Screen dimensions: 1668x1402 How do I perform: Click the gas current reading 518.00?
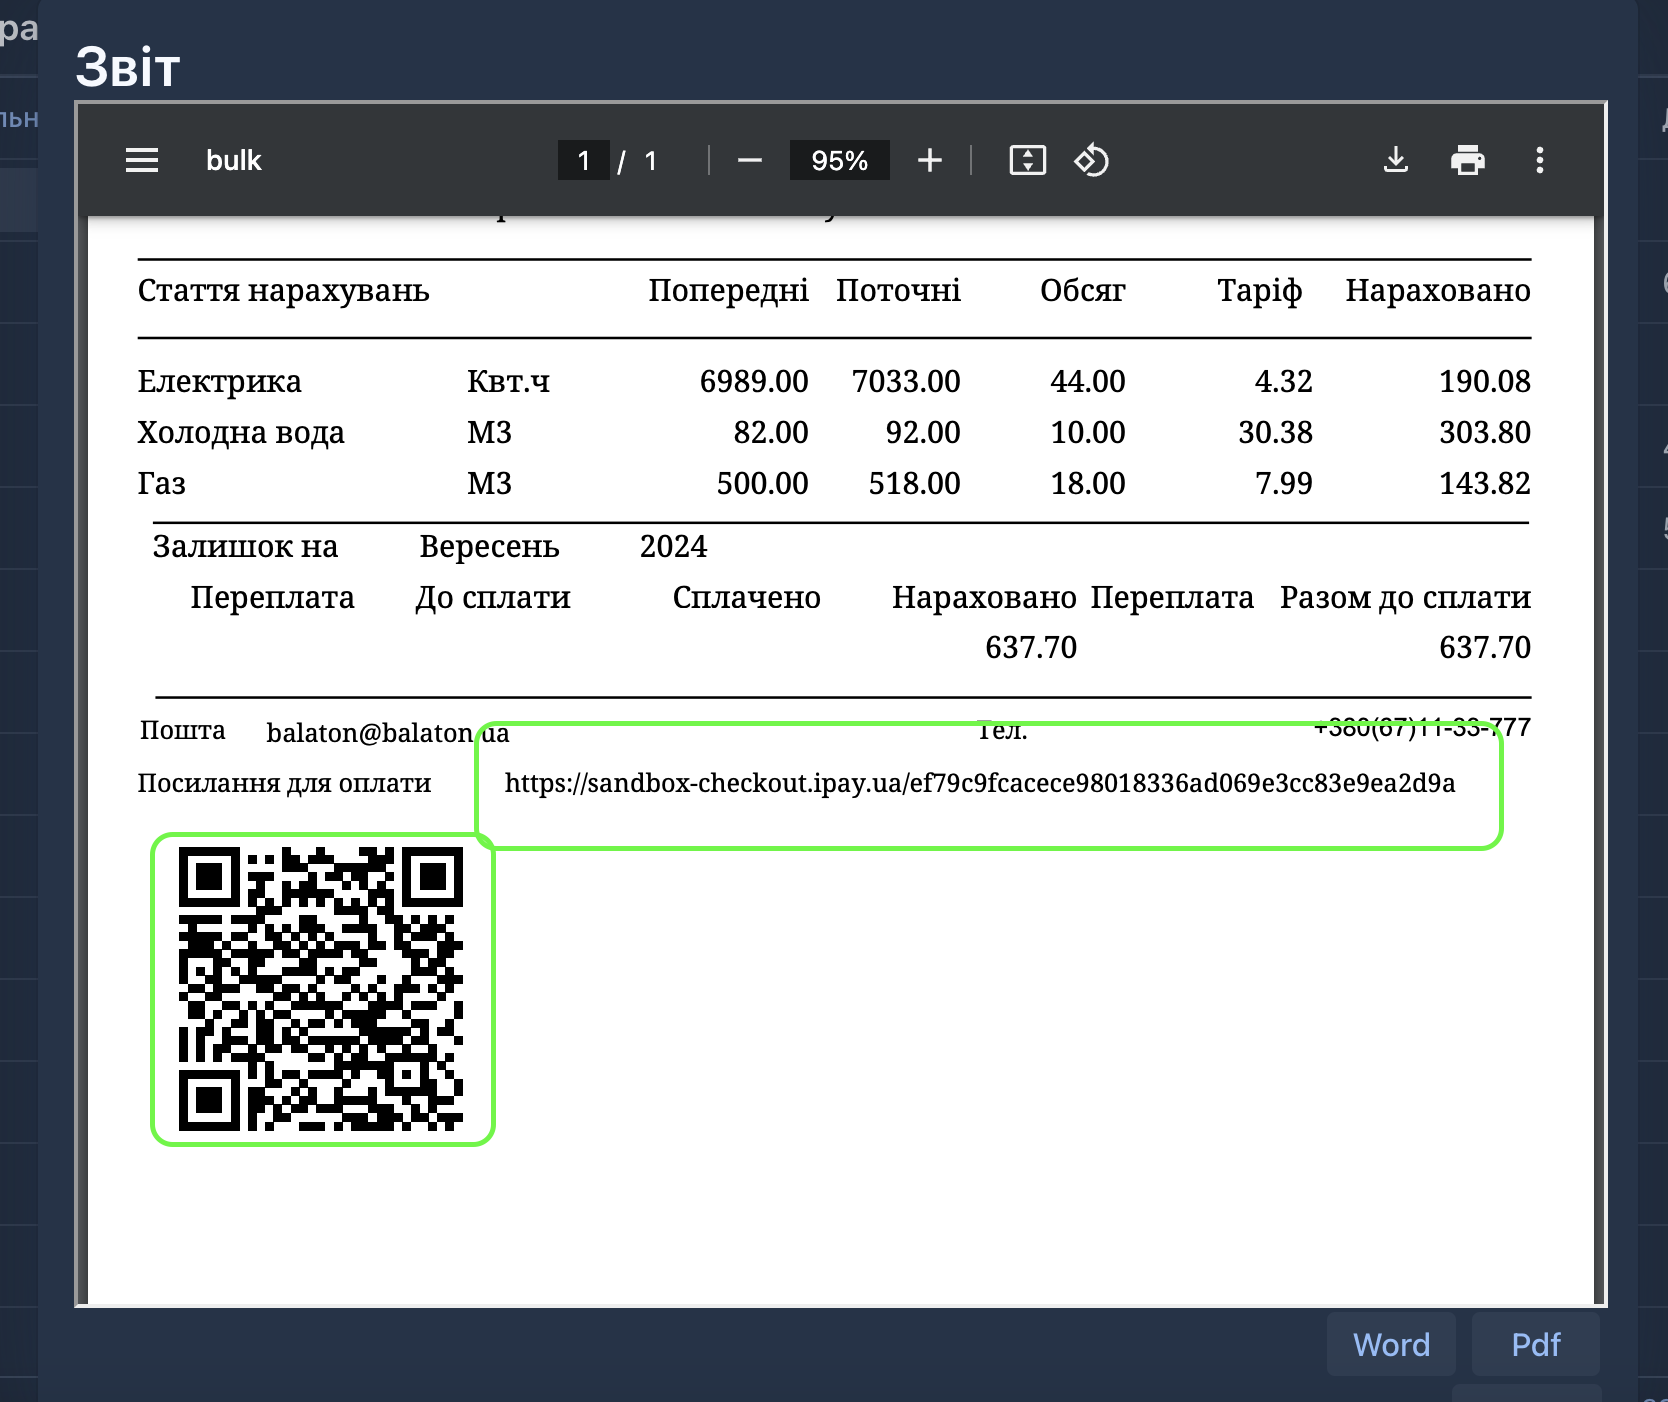coord(914,483)
